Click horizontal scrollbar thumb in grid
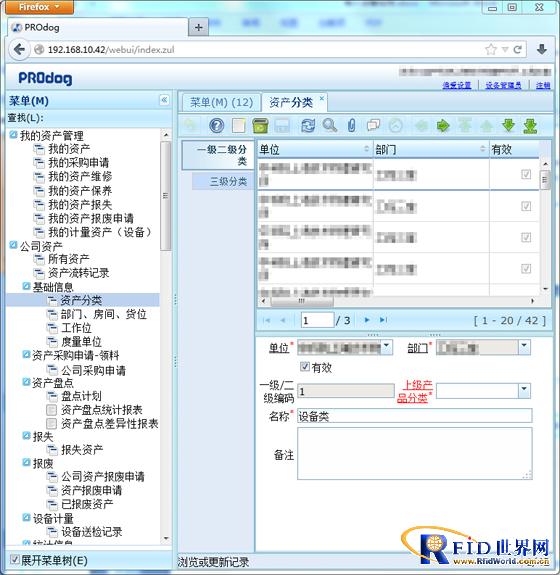Viewport: 560px width, 575px height. coord(302,301)
